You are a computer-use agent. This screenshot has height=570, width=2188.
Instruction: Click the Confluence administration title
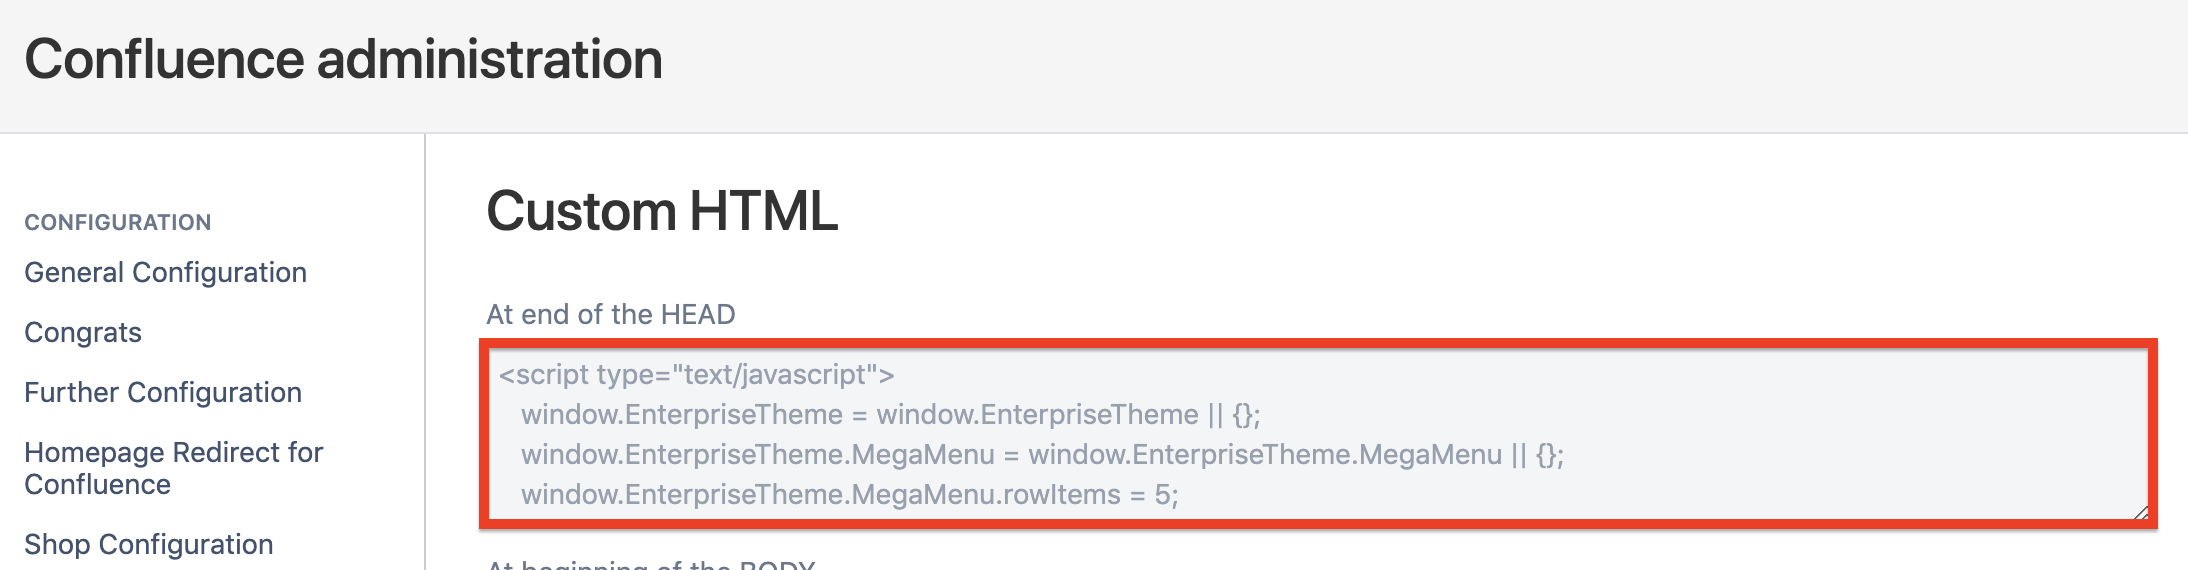[x=343, y=59]
